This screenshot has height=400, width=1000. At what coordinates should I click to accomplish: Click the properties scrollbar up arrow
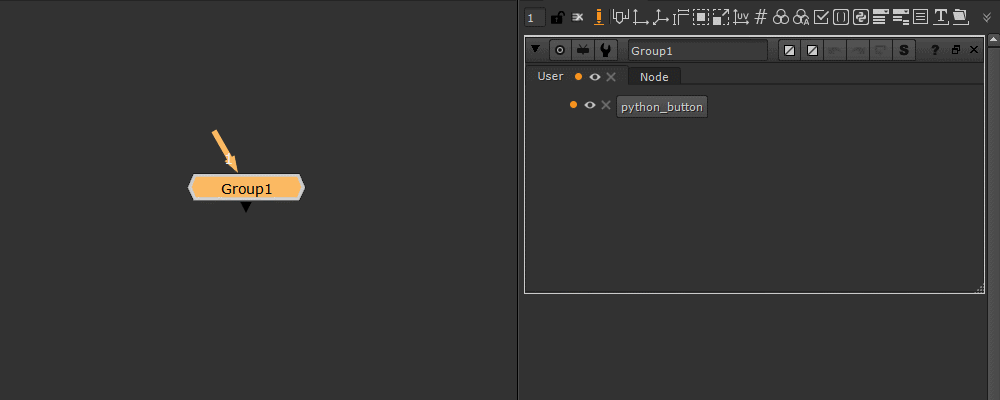tap(994, 40)
